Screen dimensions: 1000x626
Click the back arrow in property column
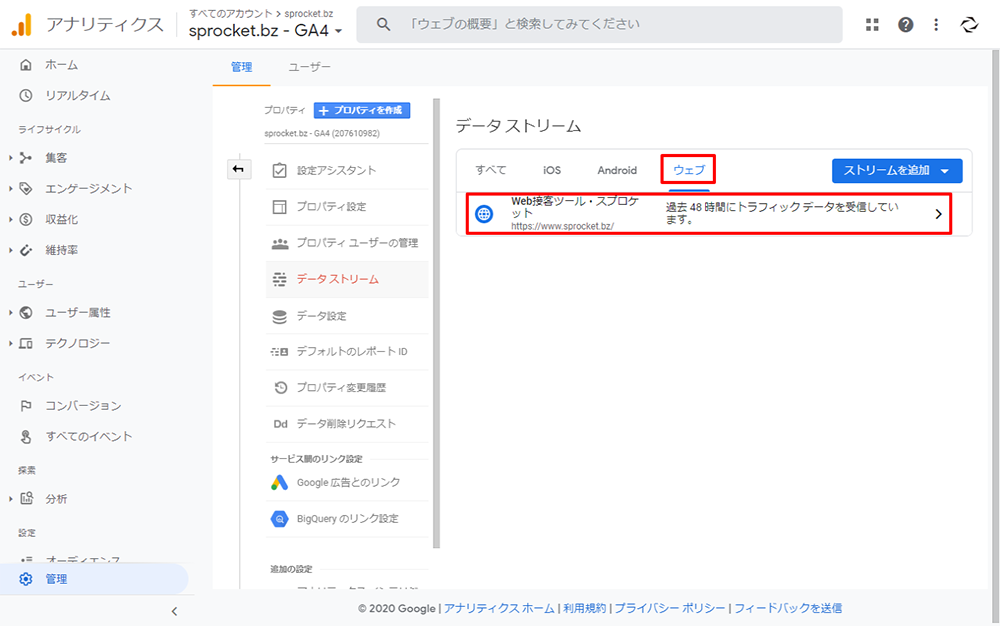tap(238, 169)
